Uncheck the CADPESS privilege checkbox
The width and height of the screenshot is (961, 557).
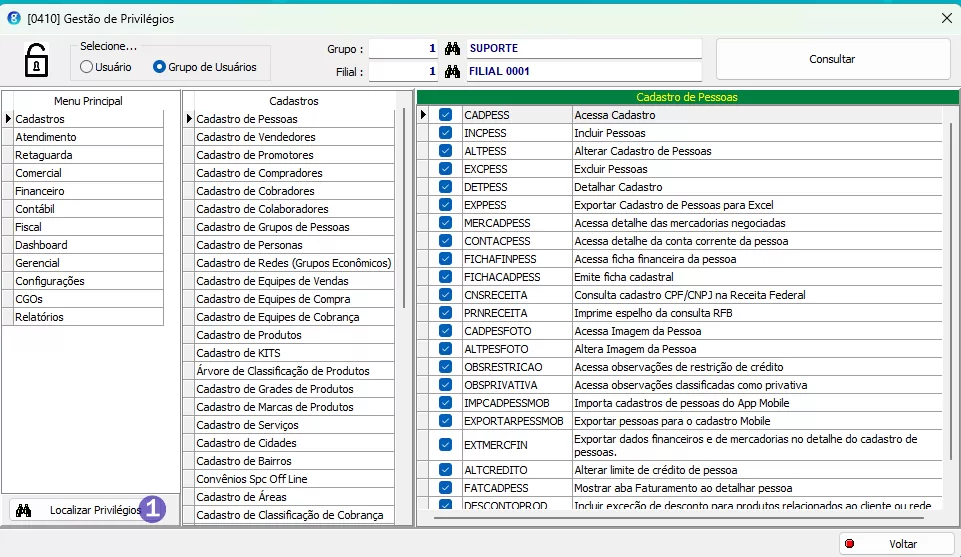point(446,115)
